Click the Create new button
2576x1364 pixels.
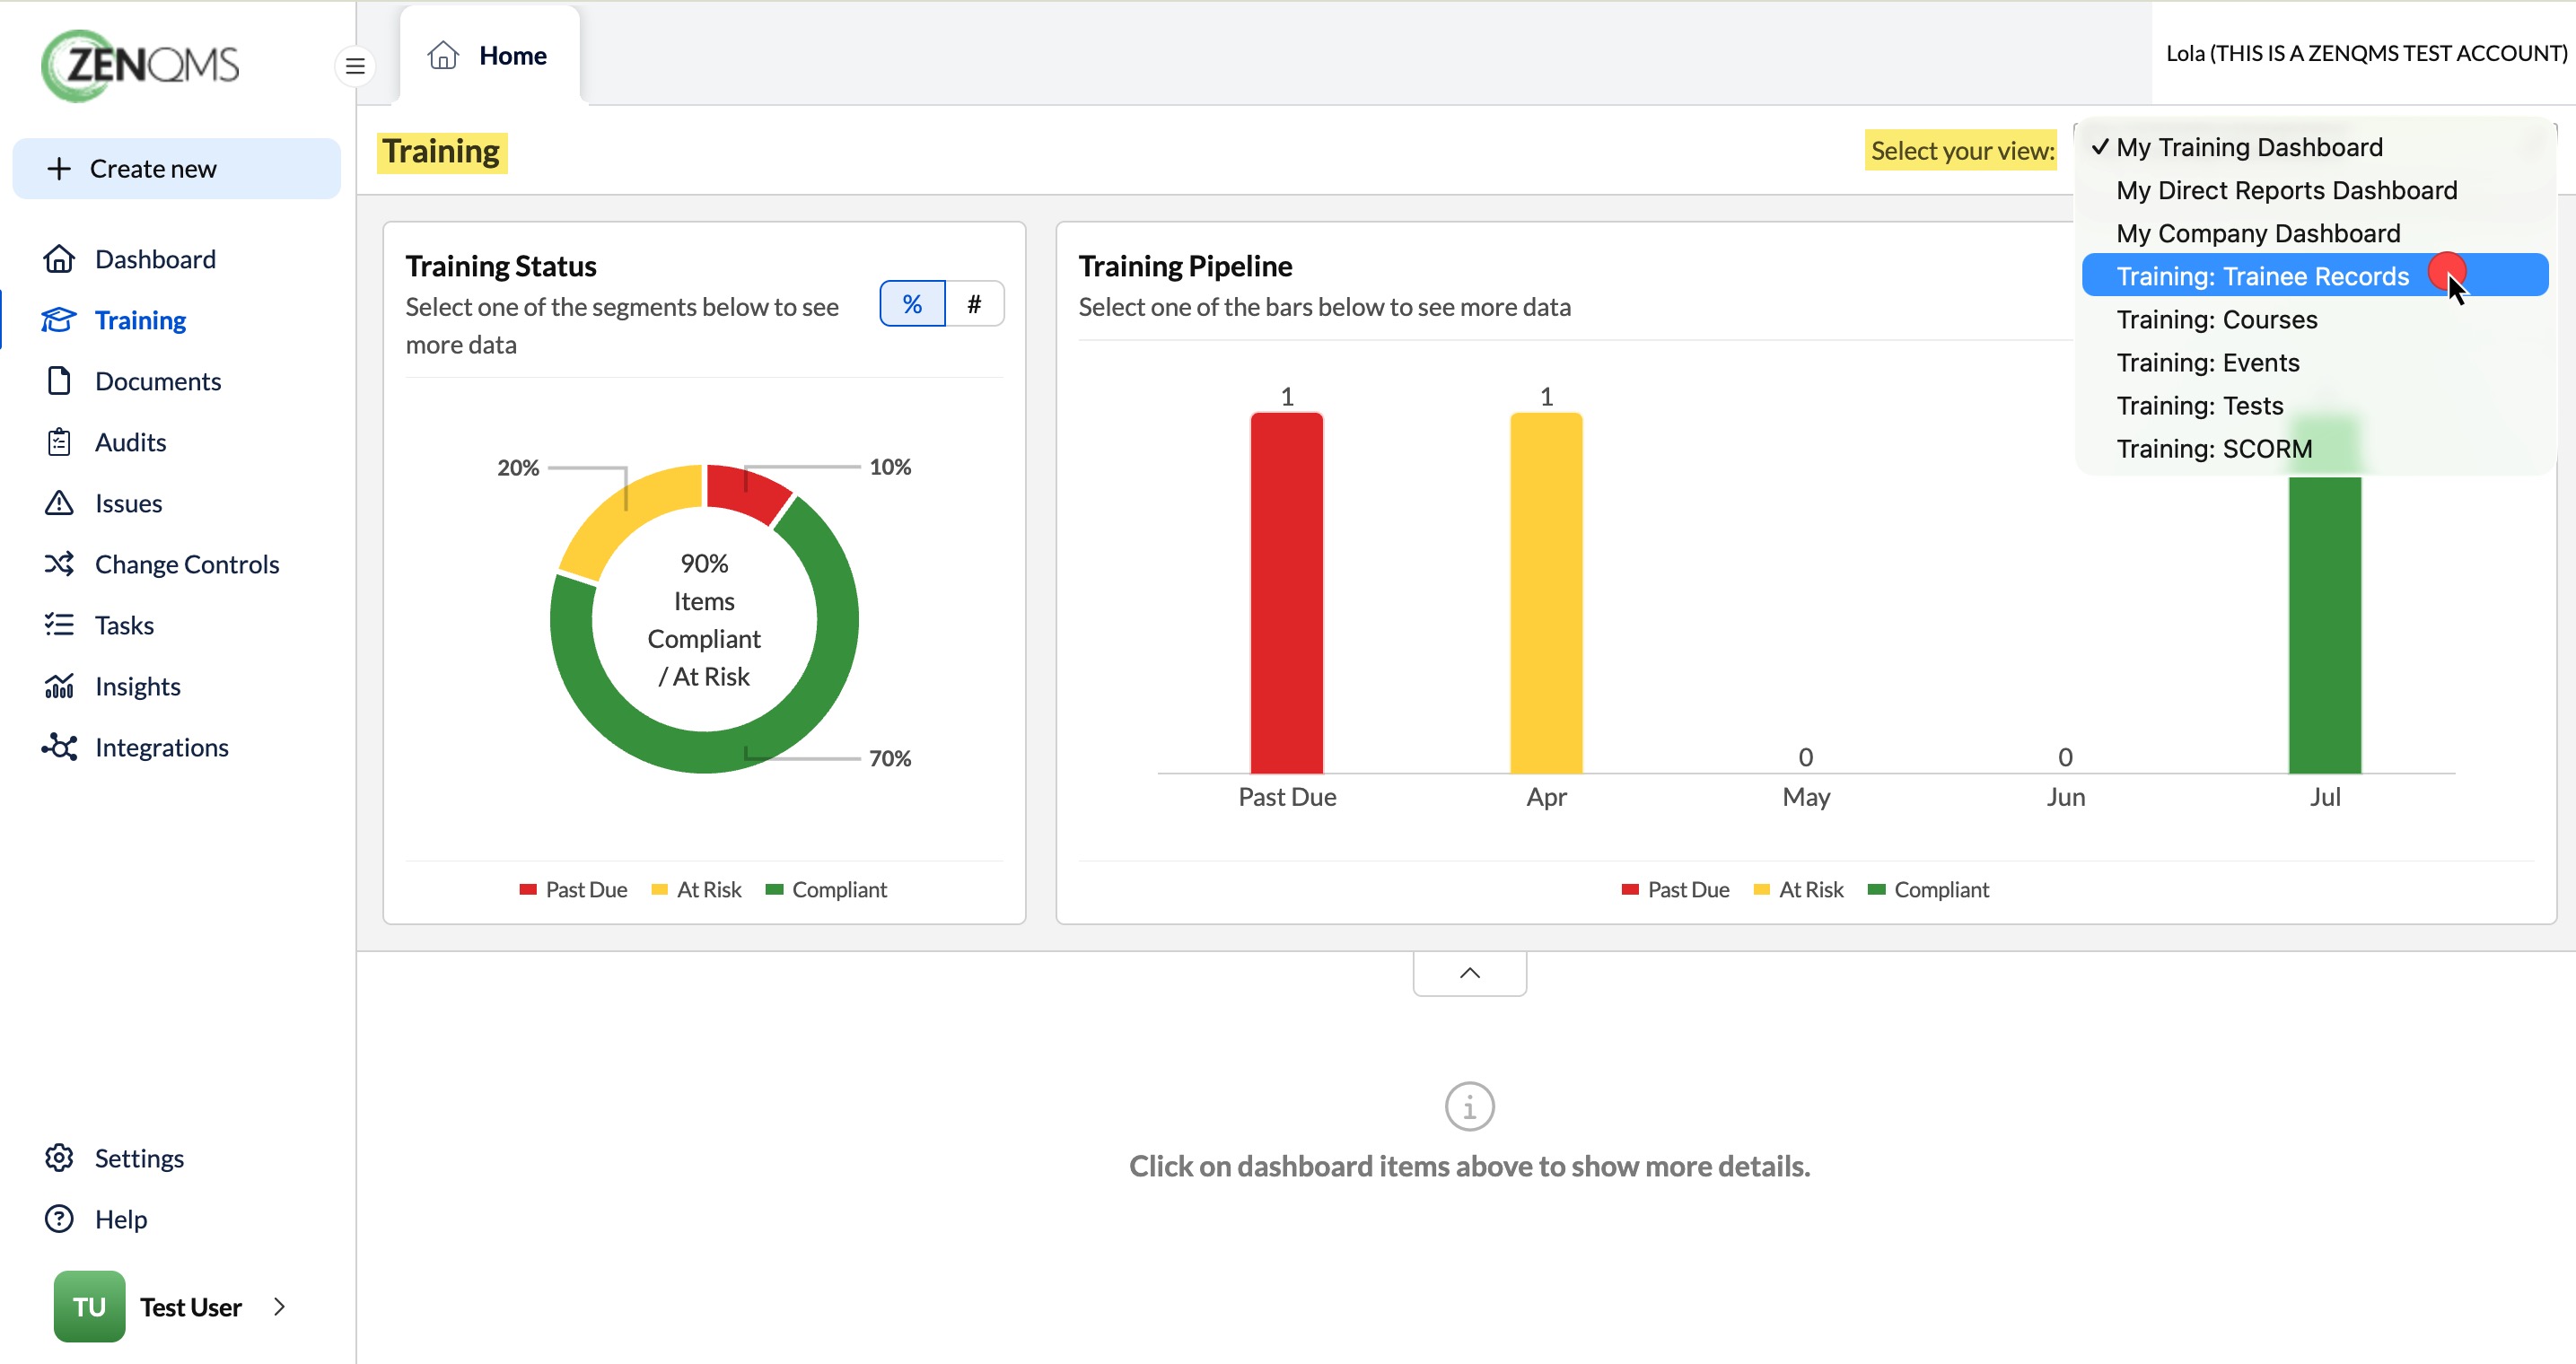(x=176, y=168)
